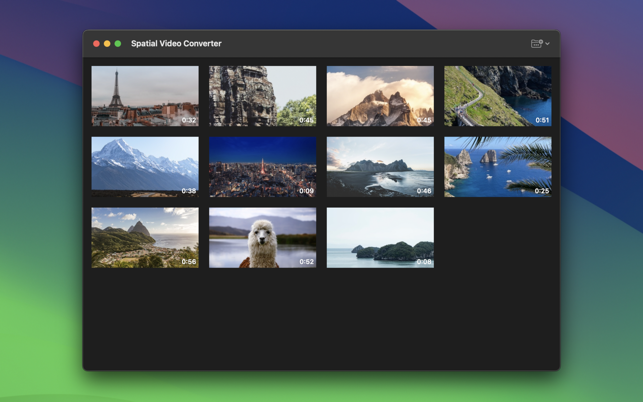Select the black sand beach video 0:46
Viewport: 643px width, 402px height.
pos(380,167)
